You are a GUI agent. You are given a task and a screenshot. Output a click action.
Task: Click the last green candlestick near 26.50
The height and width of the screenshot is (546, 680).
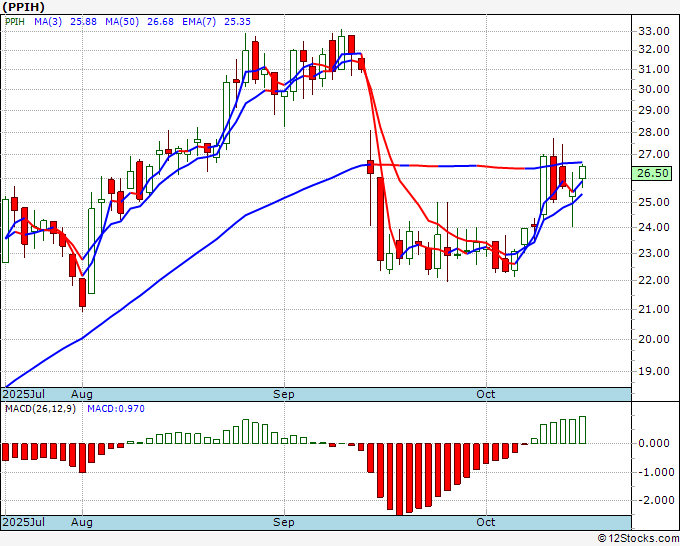582,173
